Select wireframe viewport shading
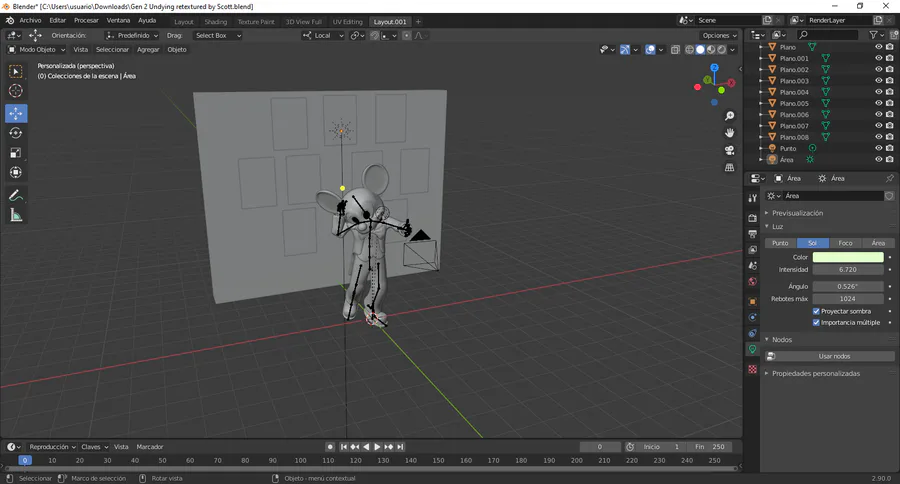900x484 pixels. click(690, 50)
